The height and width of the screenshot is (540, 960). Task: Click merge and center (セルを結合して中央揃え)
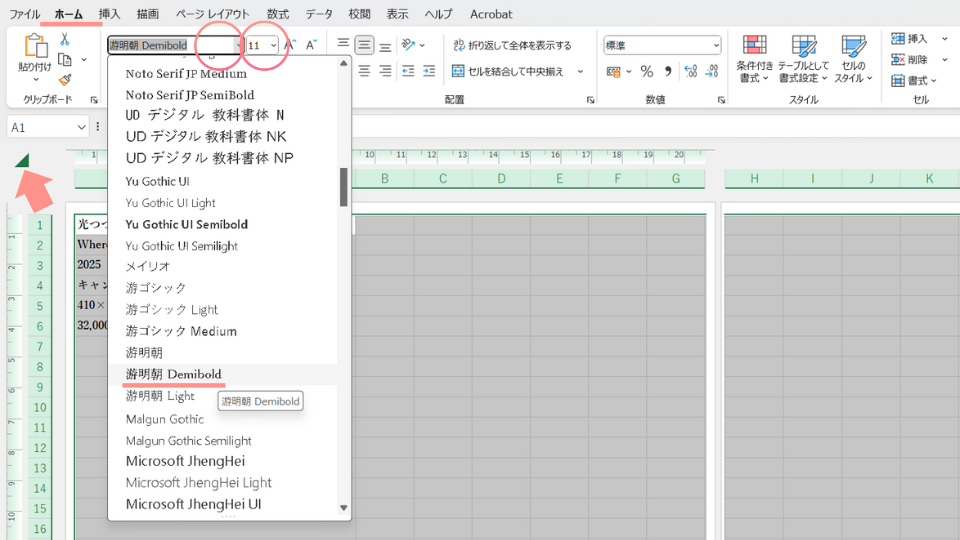[x=508, y=72]
